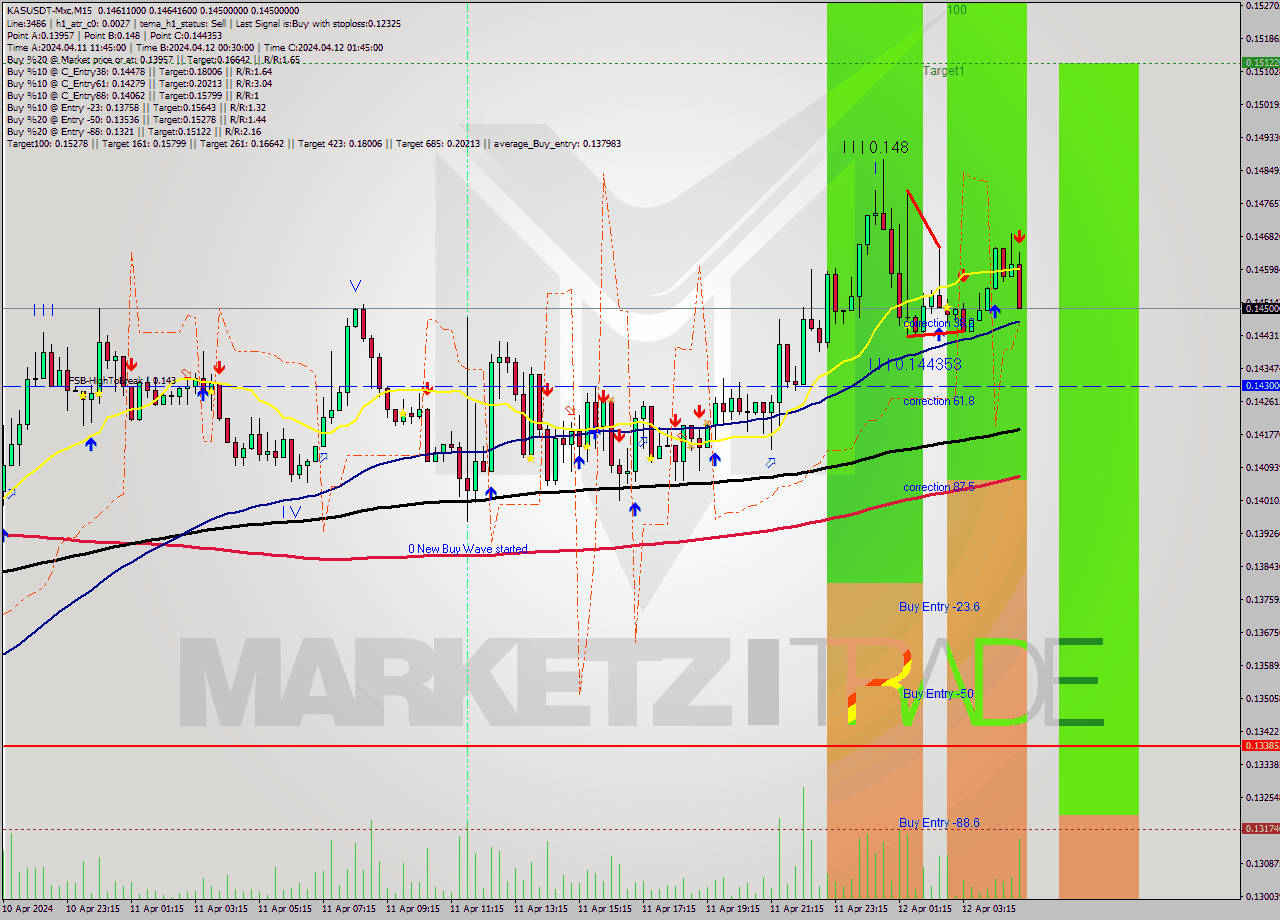Click the '10 Apr 2024' date label
Viewport: 1280px width, 920px height.
click(28, 909)
